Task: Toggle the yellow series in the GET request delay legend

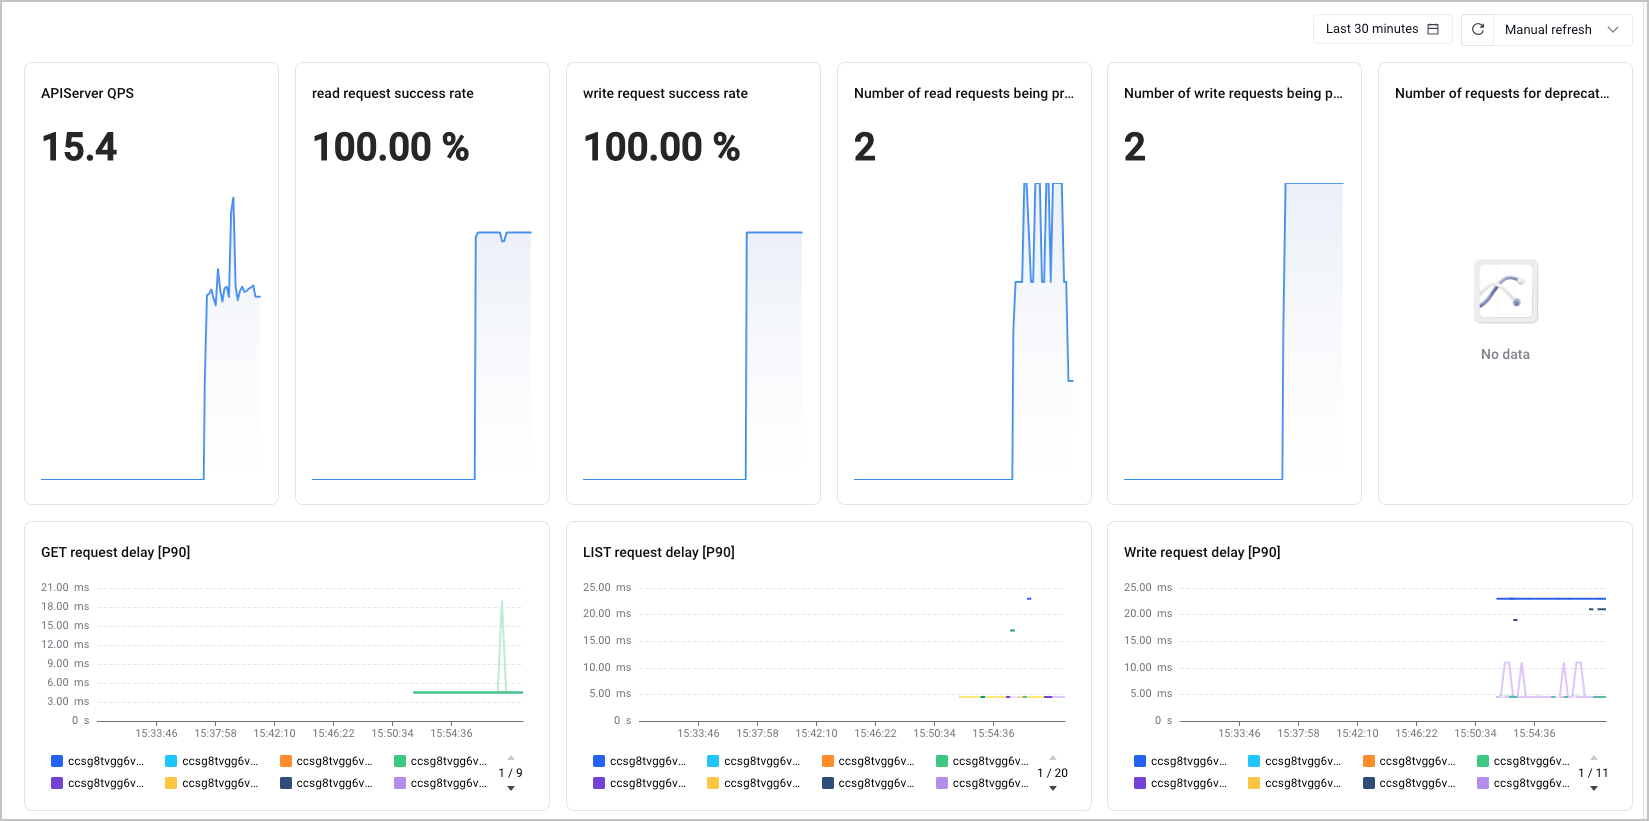Action: [x=212, y=783]
